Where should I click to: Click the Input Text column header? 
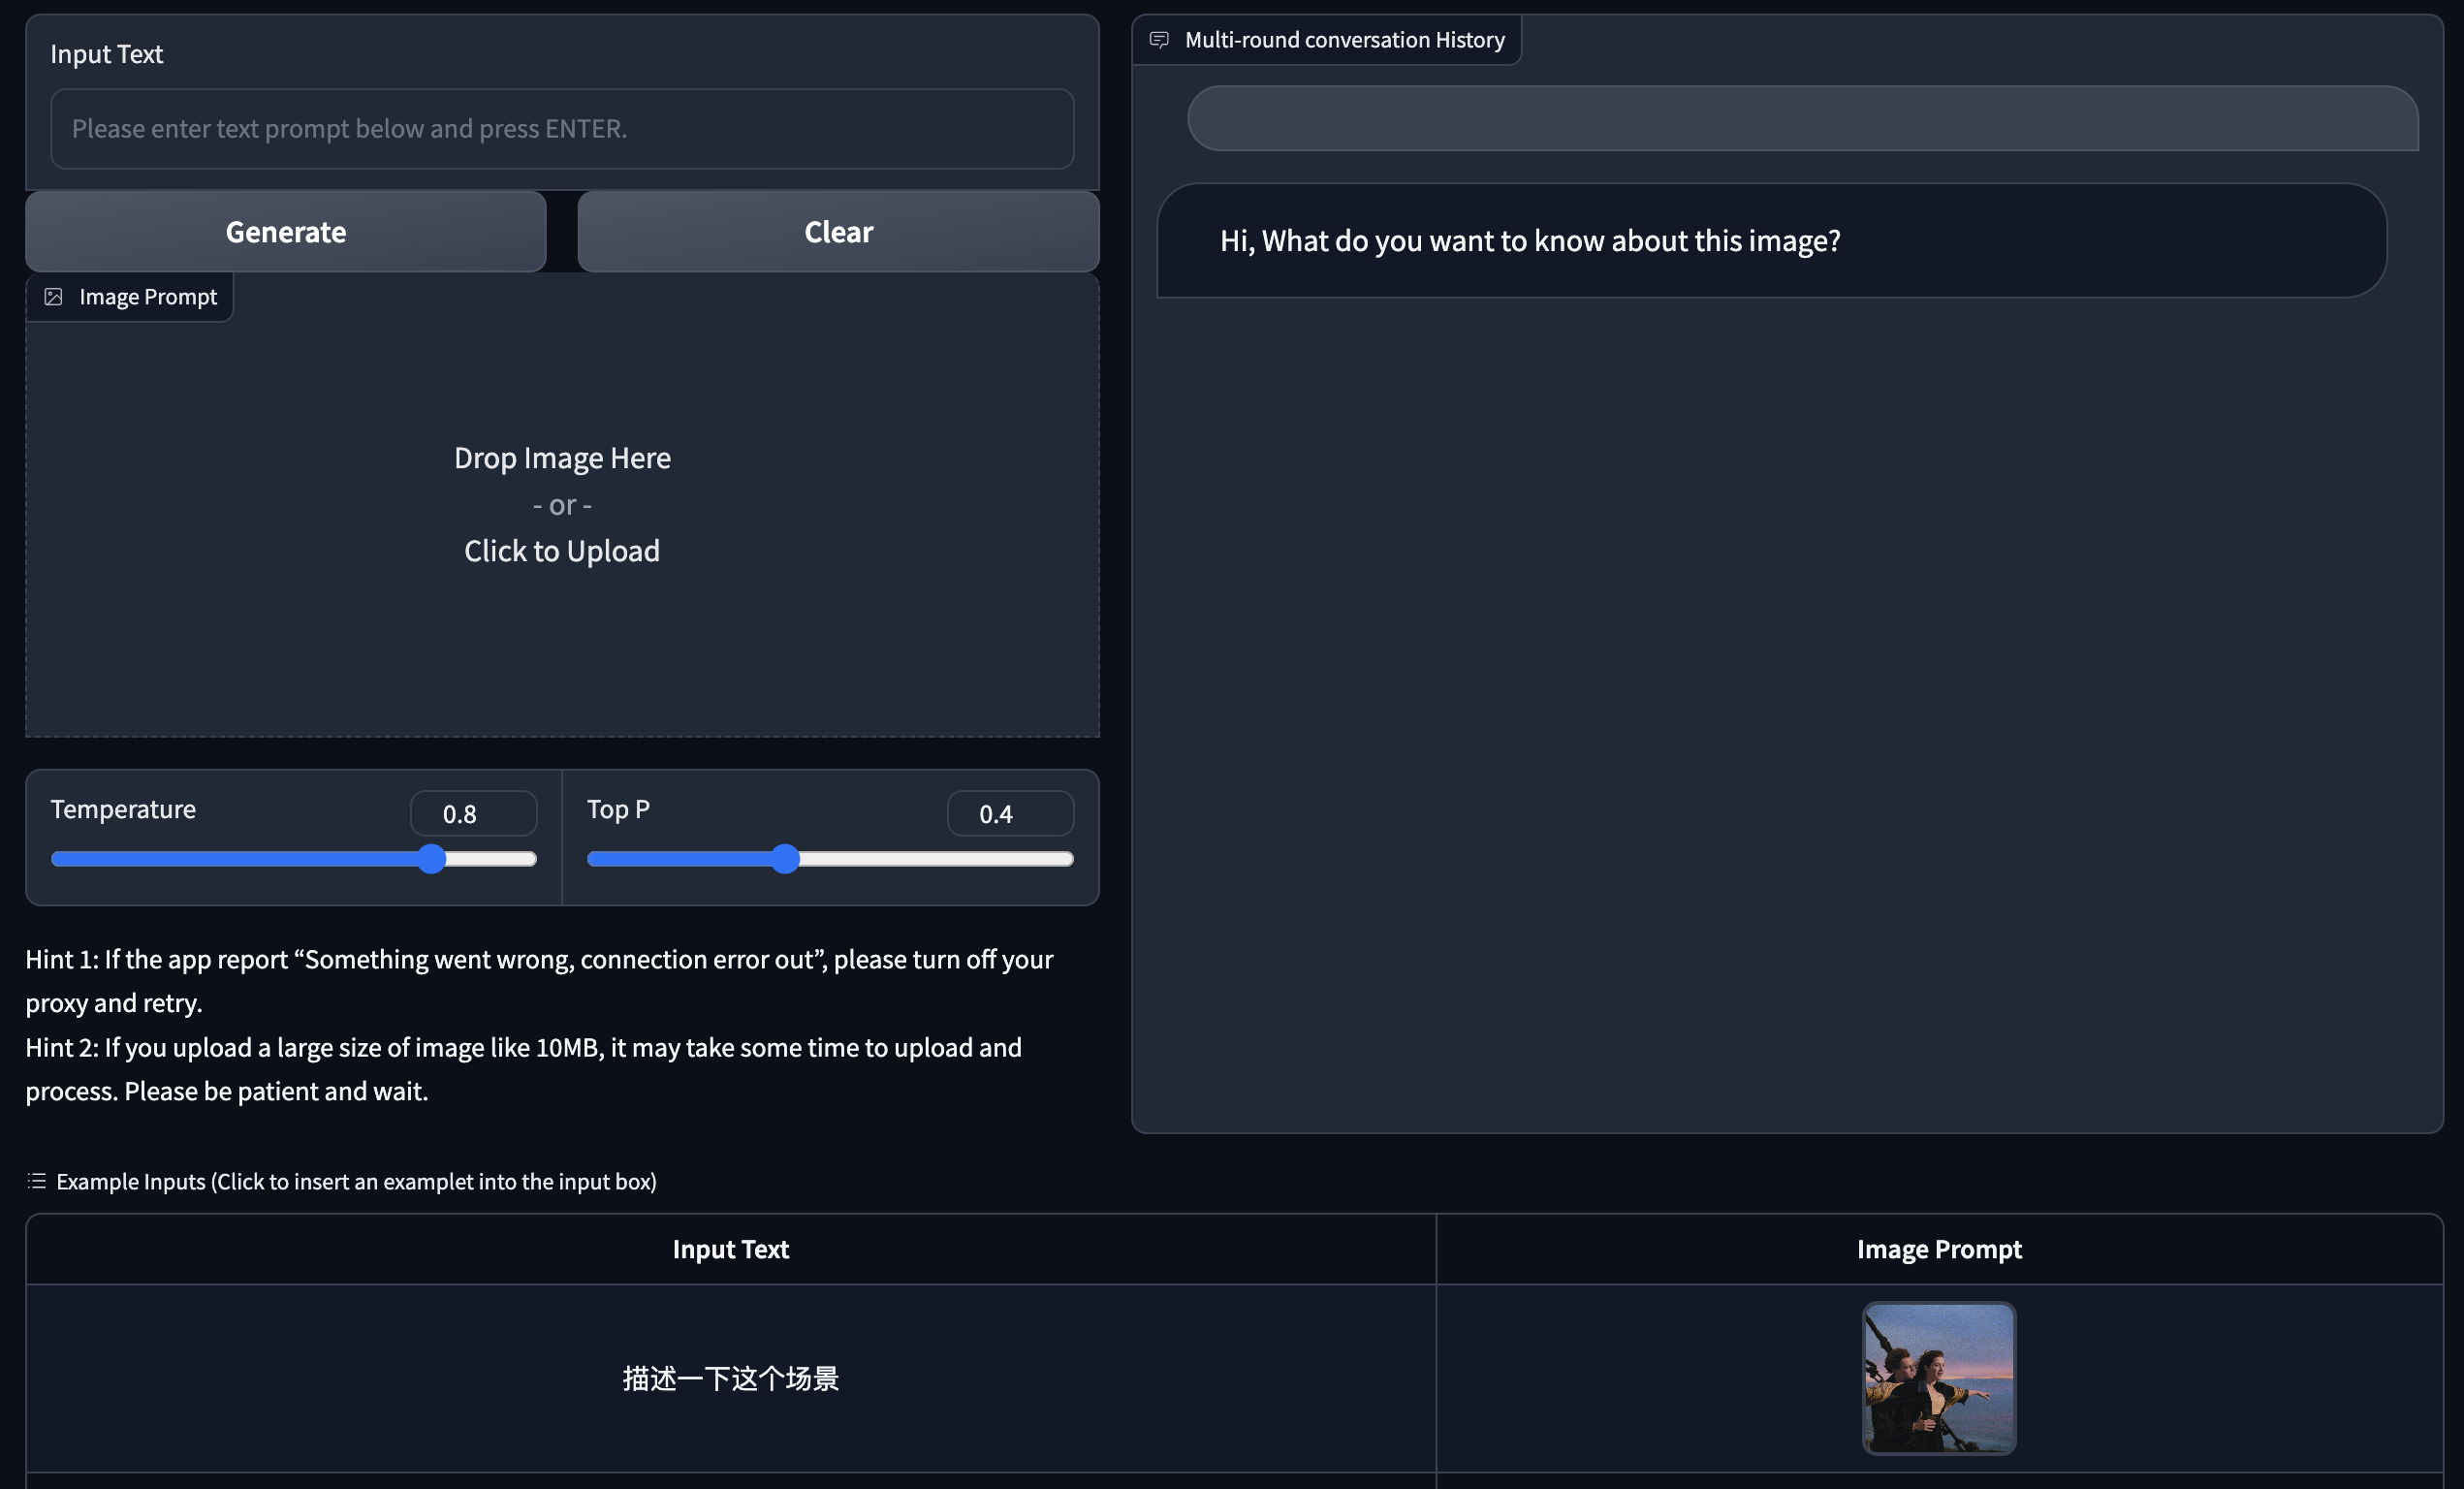coord(730,1249)
